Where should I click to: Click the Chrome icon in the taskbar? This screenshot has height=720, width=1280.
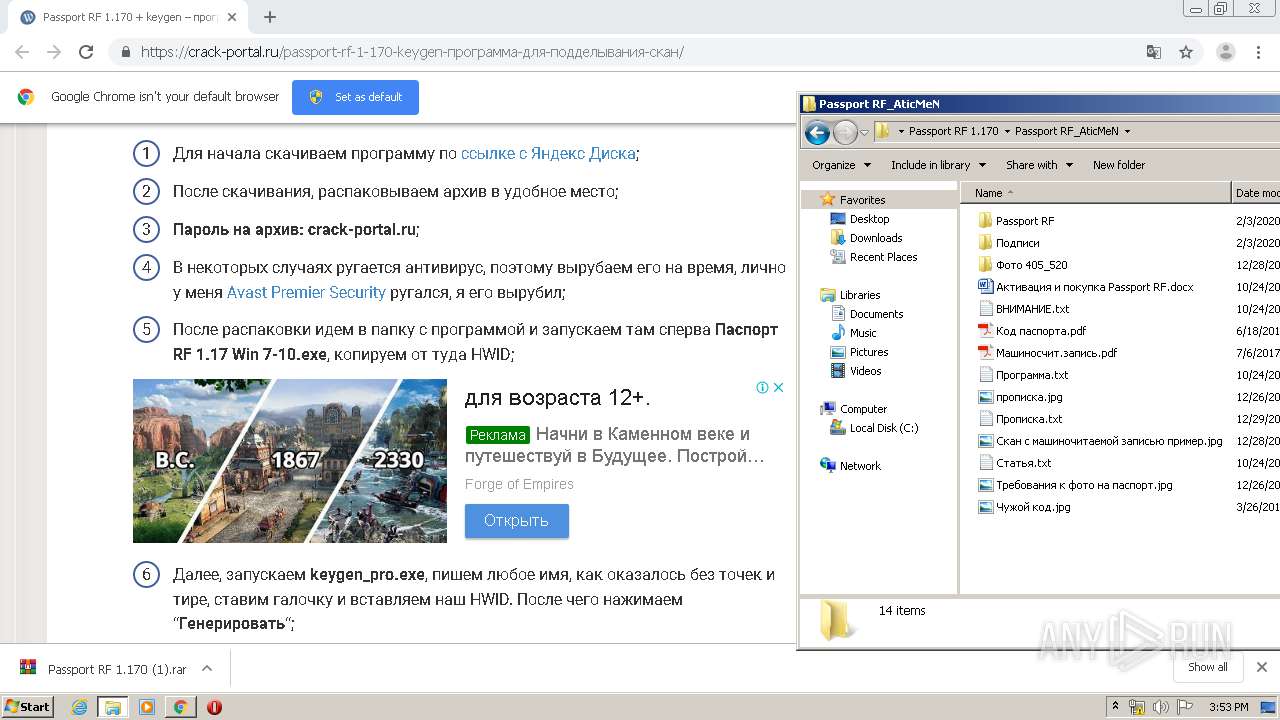[x=180, y=707]
